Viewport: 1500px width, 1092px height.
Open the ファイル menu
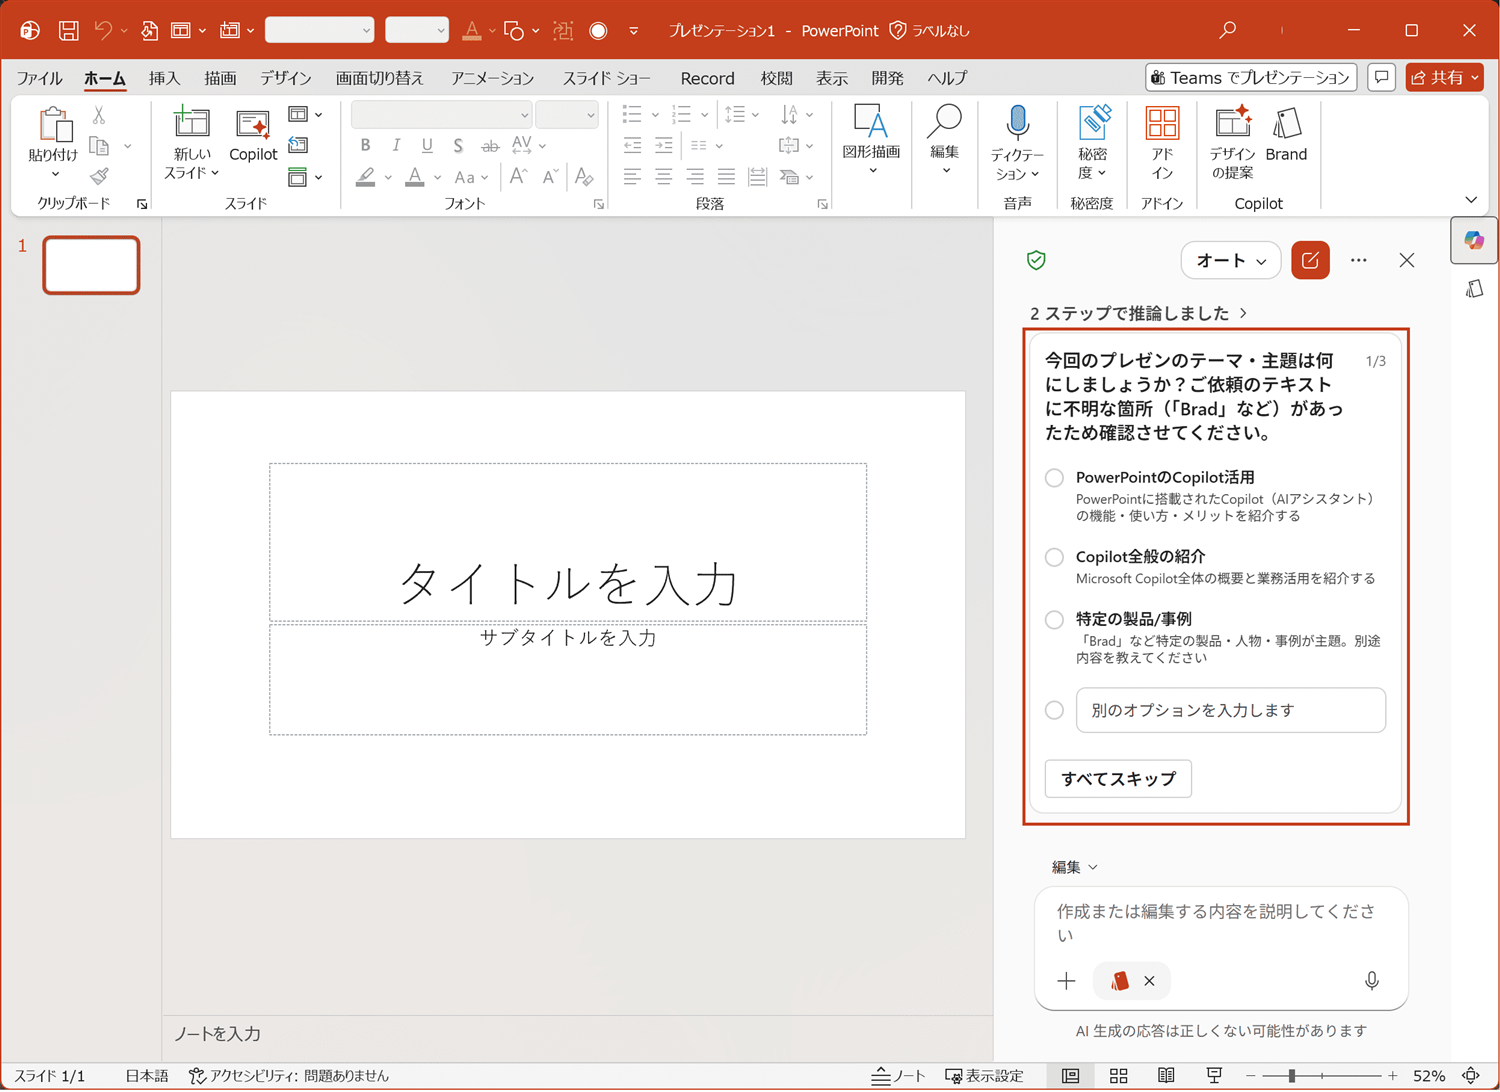(x=39, y=78)
